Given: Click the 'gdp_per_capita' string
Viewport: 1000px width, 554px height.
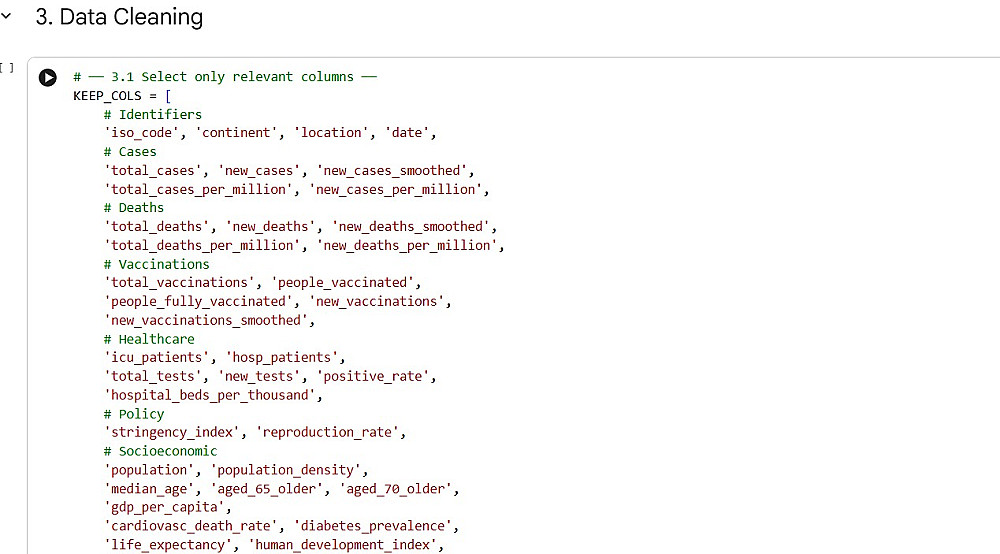Looking at the screenshot, I should (165, 507).
